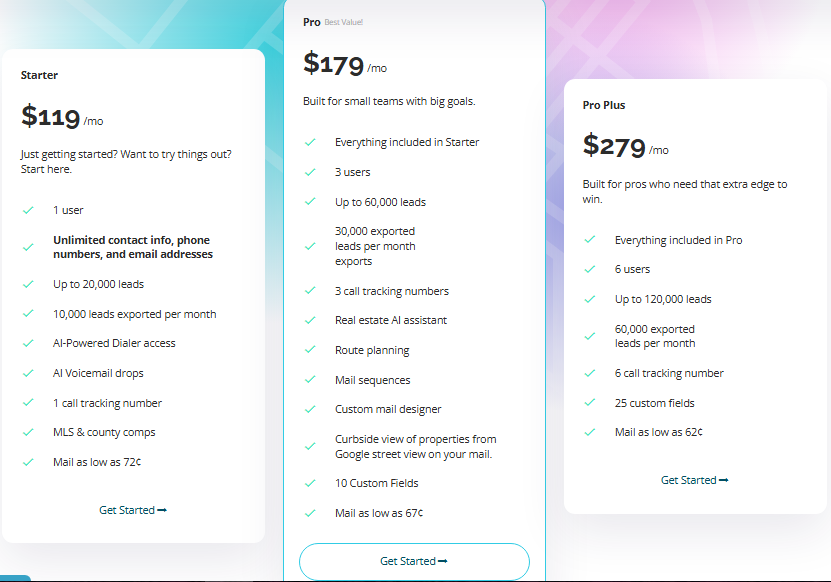Click checkmark icon beside "1 user"
The image size is (831, 582).
click(27, 211)
